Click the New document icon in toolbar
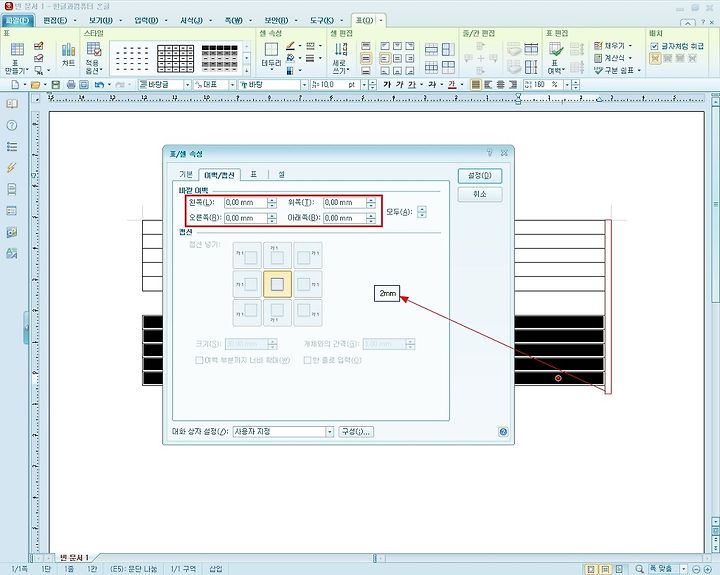The height and width of the screenshot is (575, 720). [15, 85]
